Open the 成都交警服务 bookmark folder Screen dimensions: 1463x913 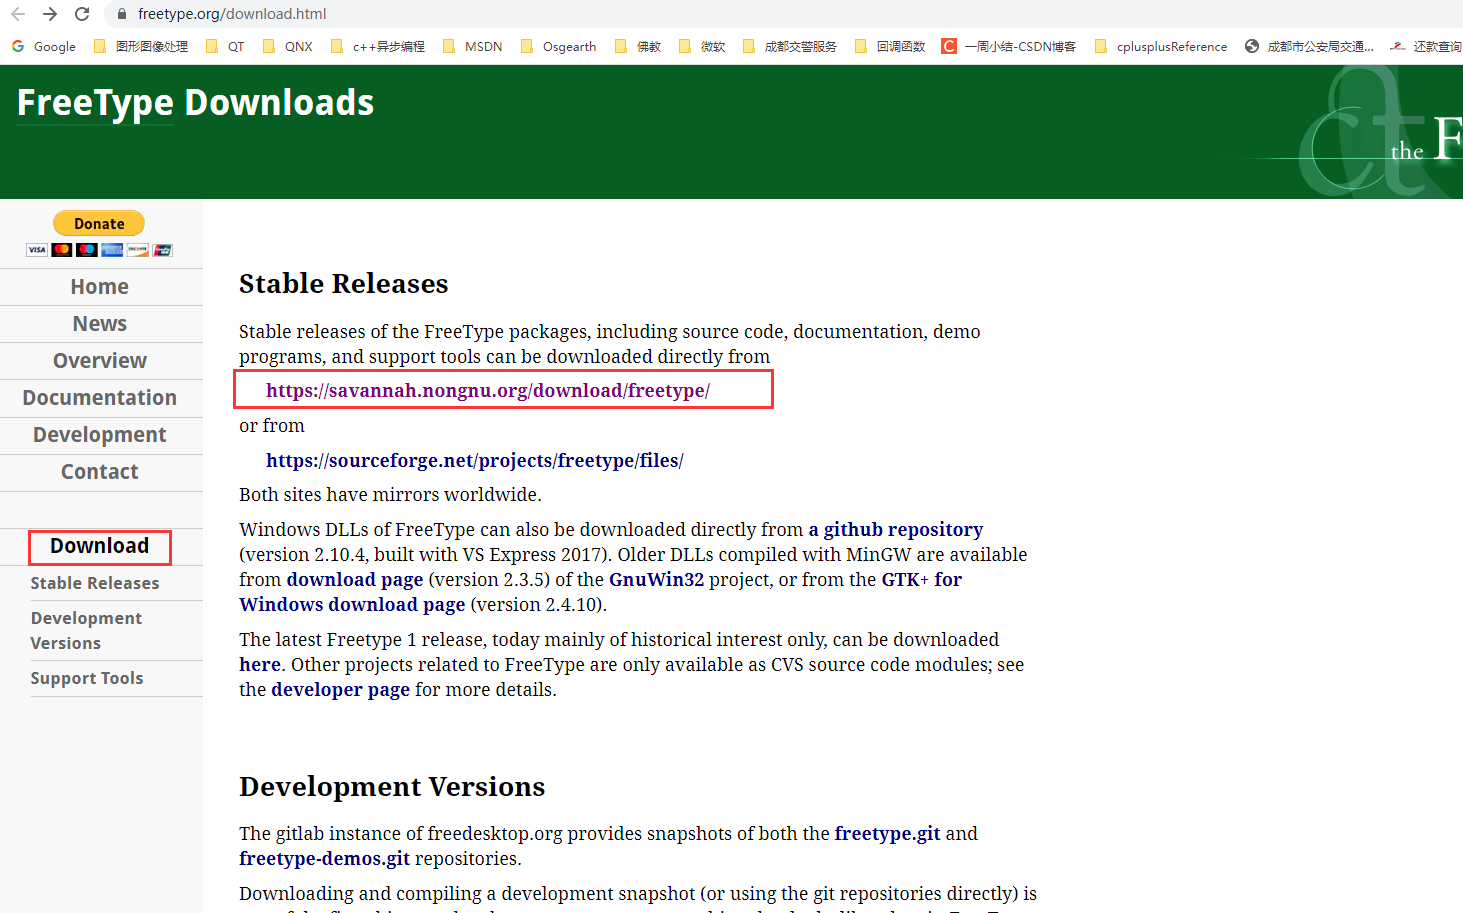pyautogui.click(x=789, y=46)
